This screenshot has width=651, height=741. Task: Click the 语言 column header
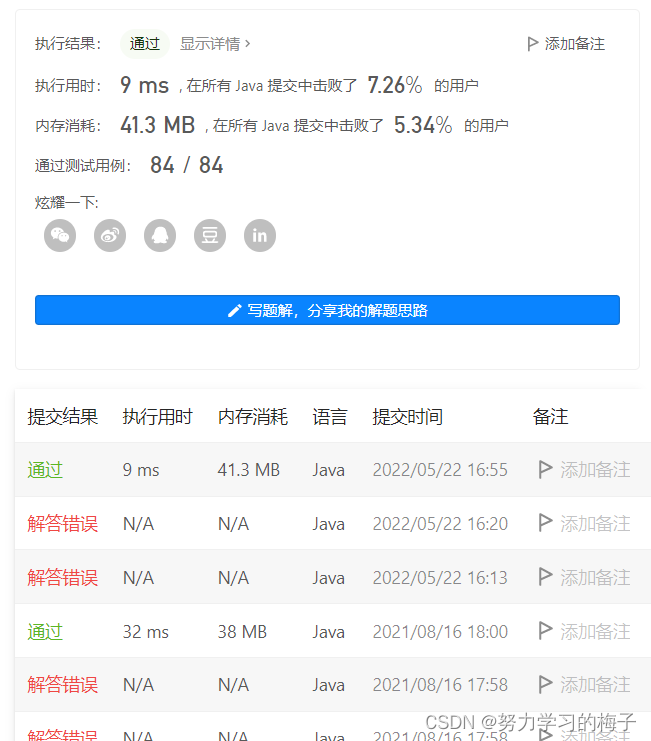click(x=330, y=417)
